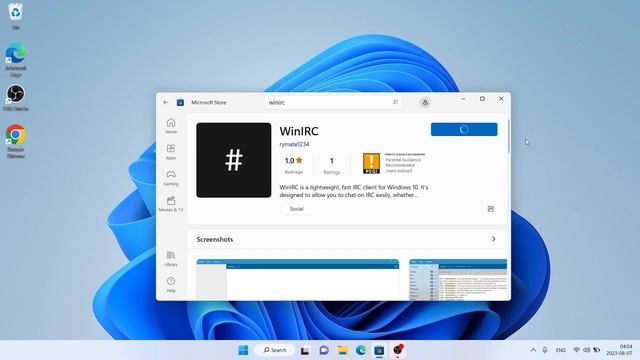Go back in Microsoft Store
Screen dimensions: 640x360
coord(166,102)
